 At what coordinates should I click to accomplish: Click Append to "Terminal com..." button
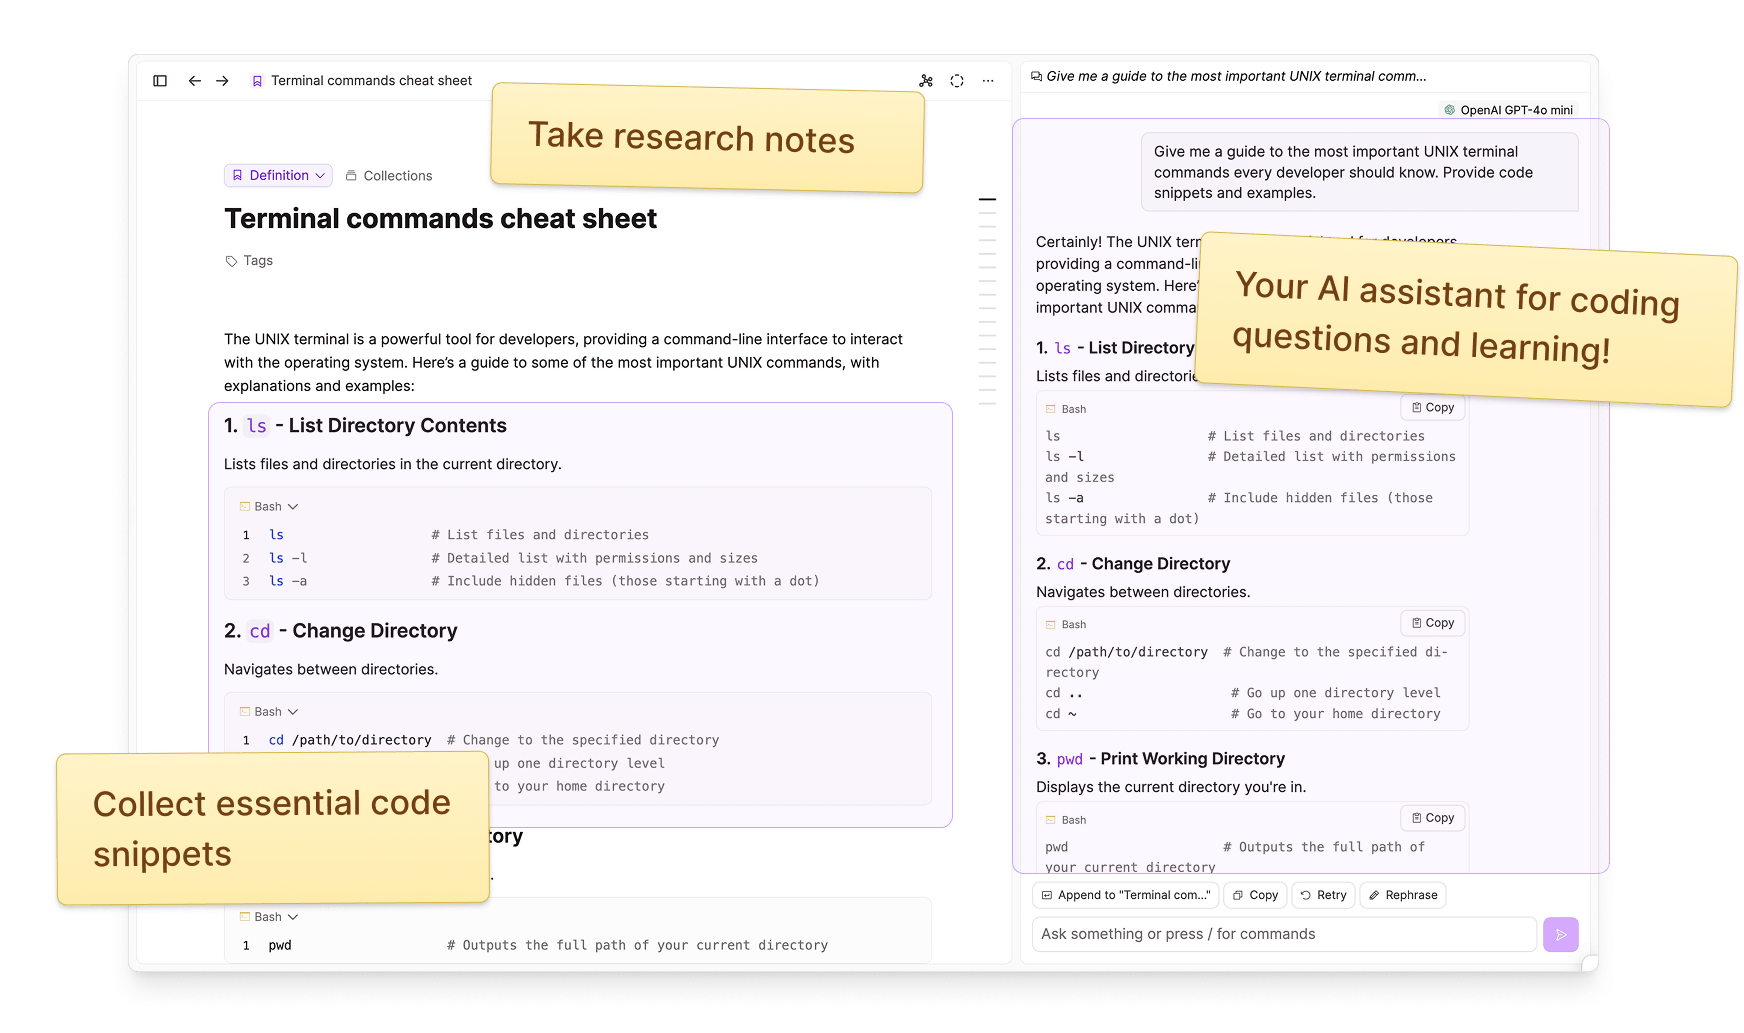pos(1125,895)
